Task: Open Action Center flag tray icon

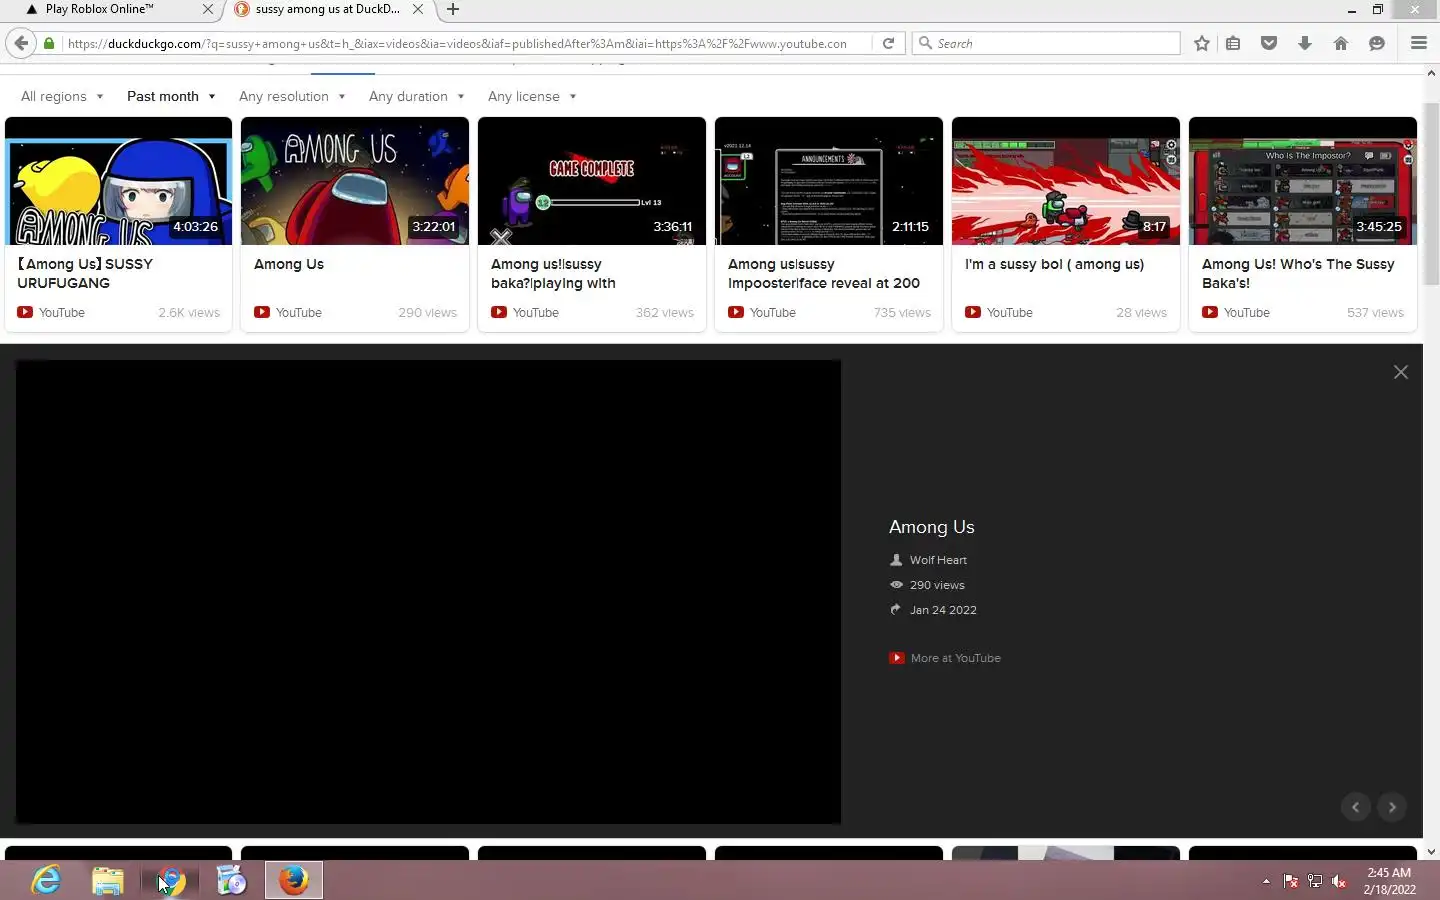Action: coord(1291,881)
